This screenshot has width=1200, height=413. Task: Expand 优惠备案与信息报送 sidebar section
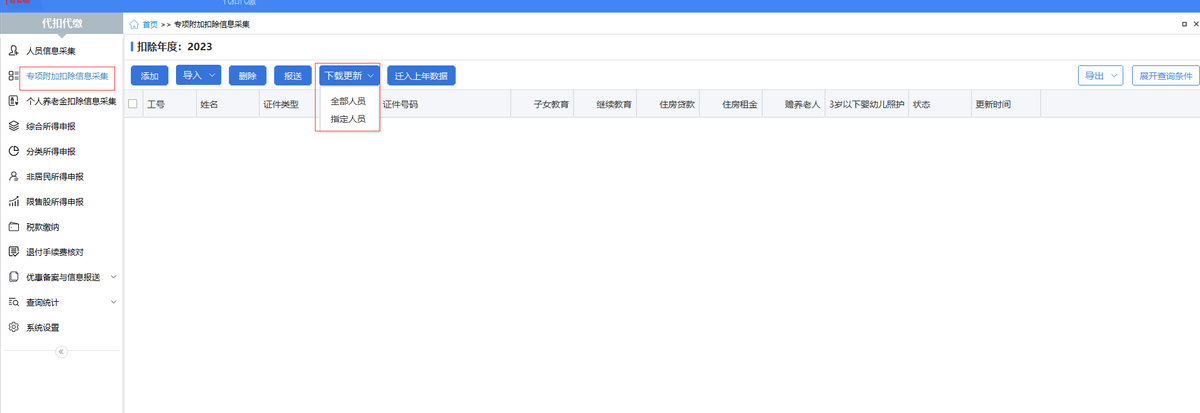pos(114,277)
